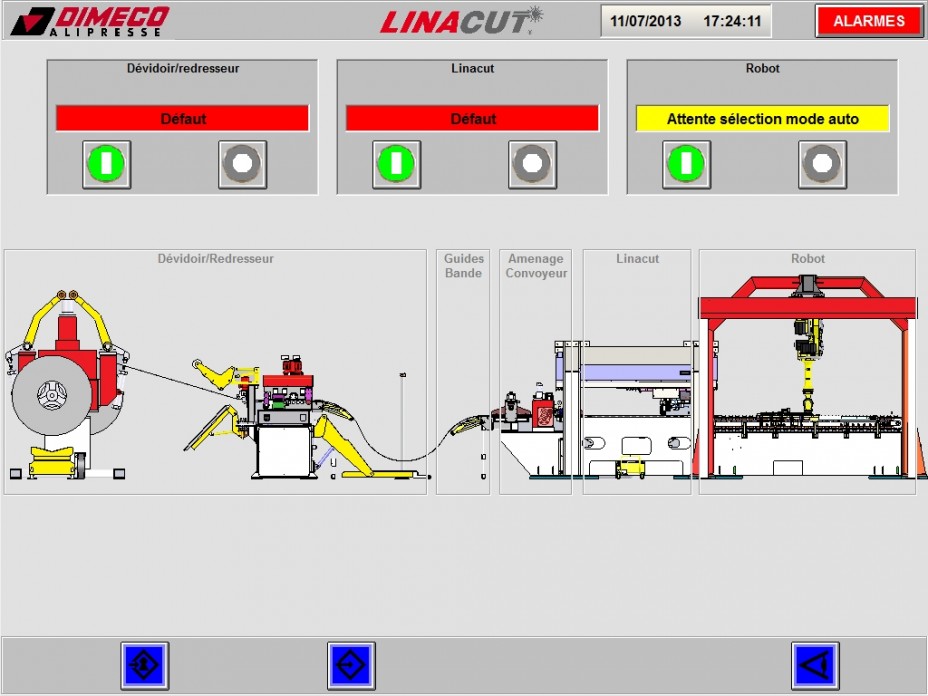Screen dimensions: 928x696
Task: Click the Linacut title logo
Action: 462,21
